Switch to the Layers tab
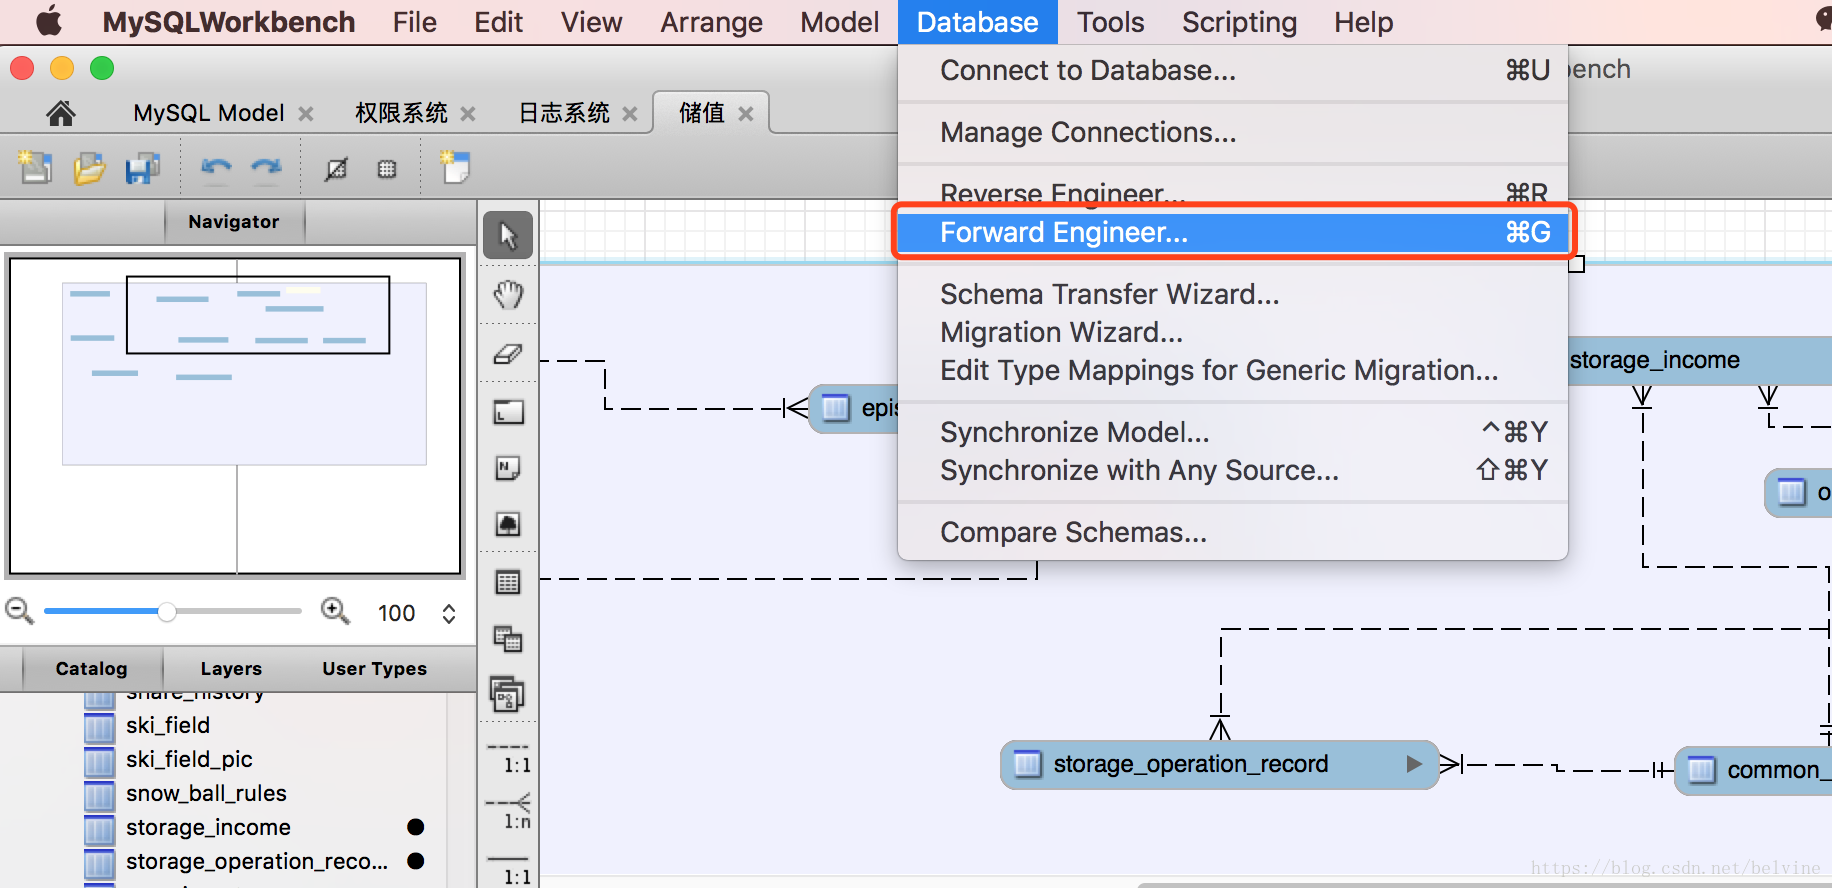This screenshot has height=888, width=1832. 231,669
